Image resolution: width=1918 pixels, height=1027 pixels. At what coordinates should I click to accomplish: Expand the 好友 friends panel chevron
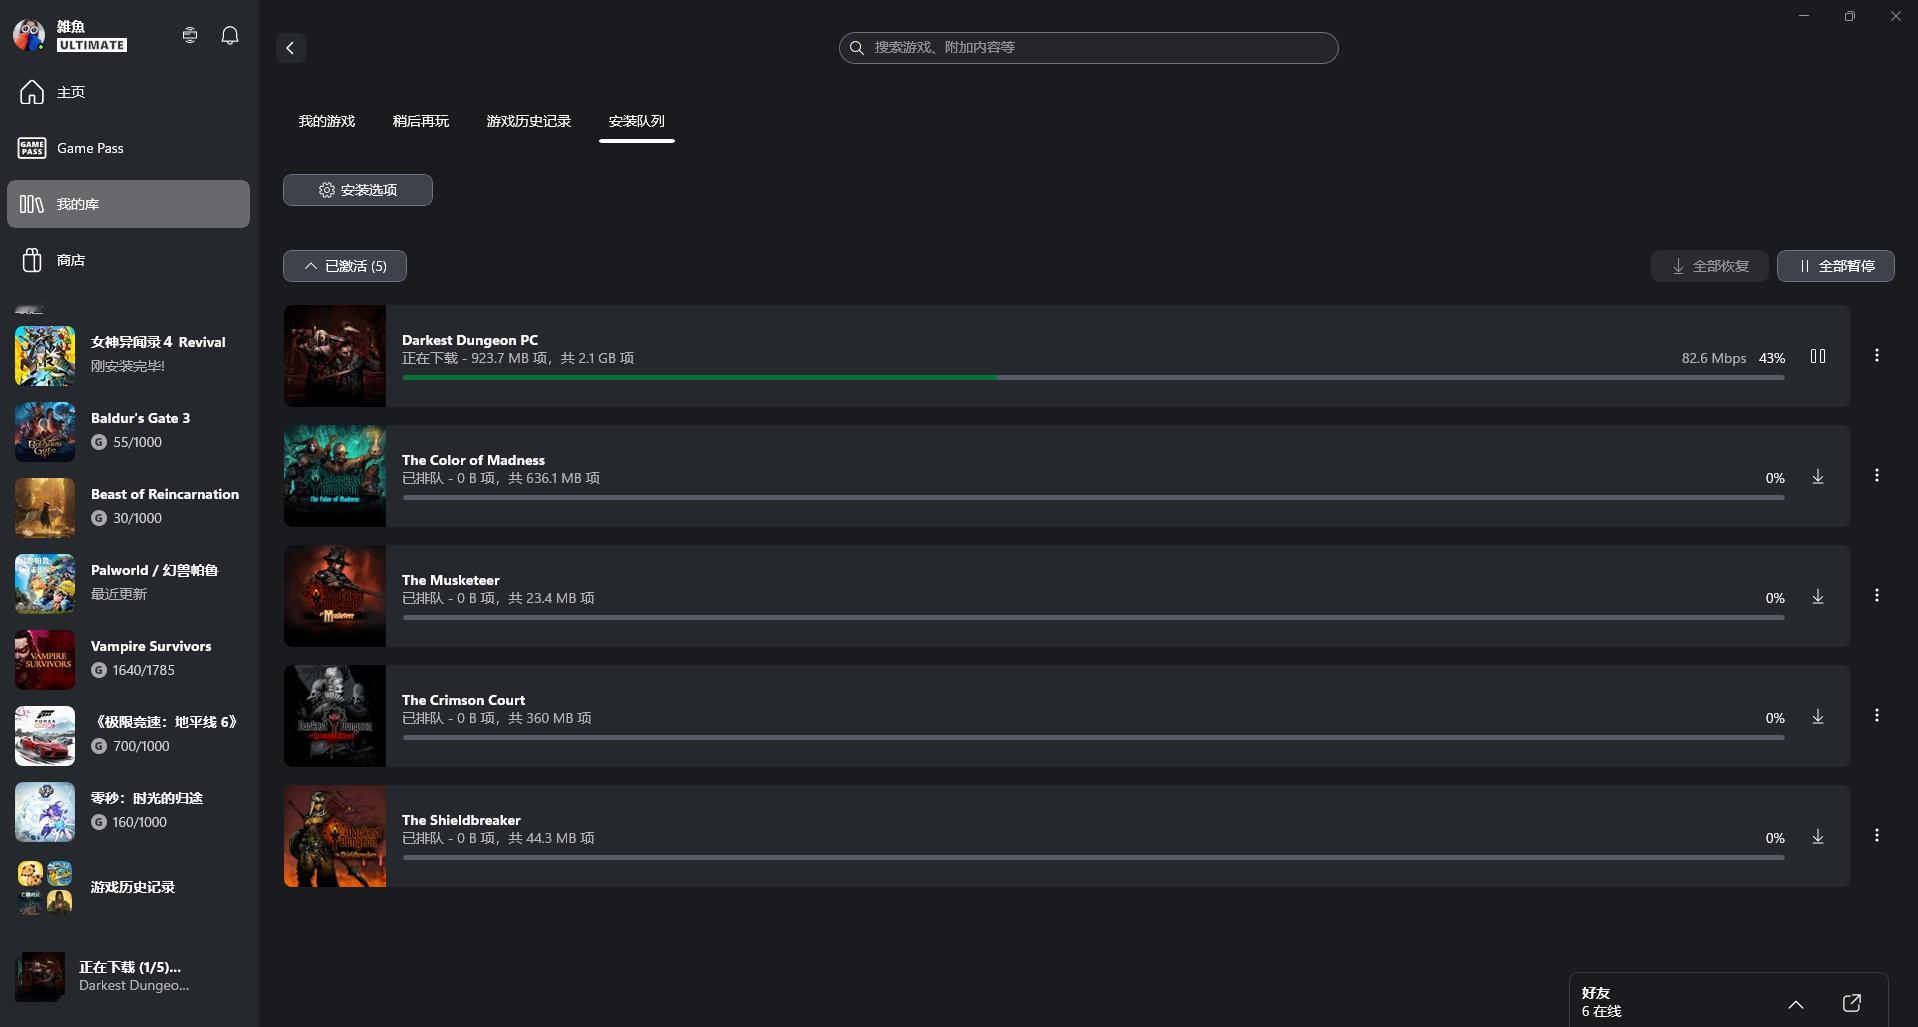tap(1796, 1004)
